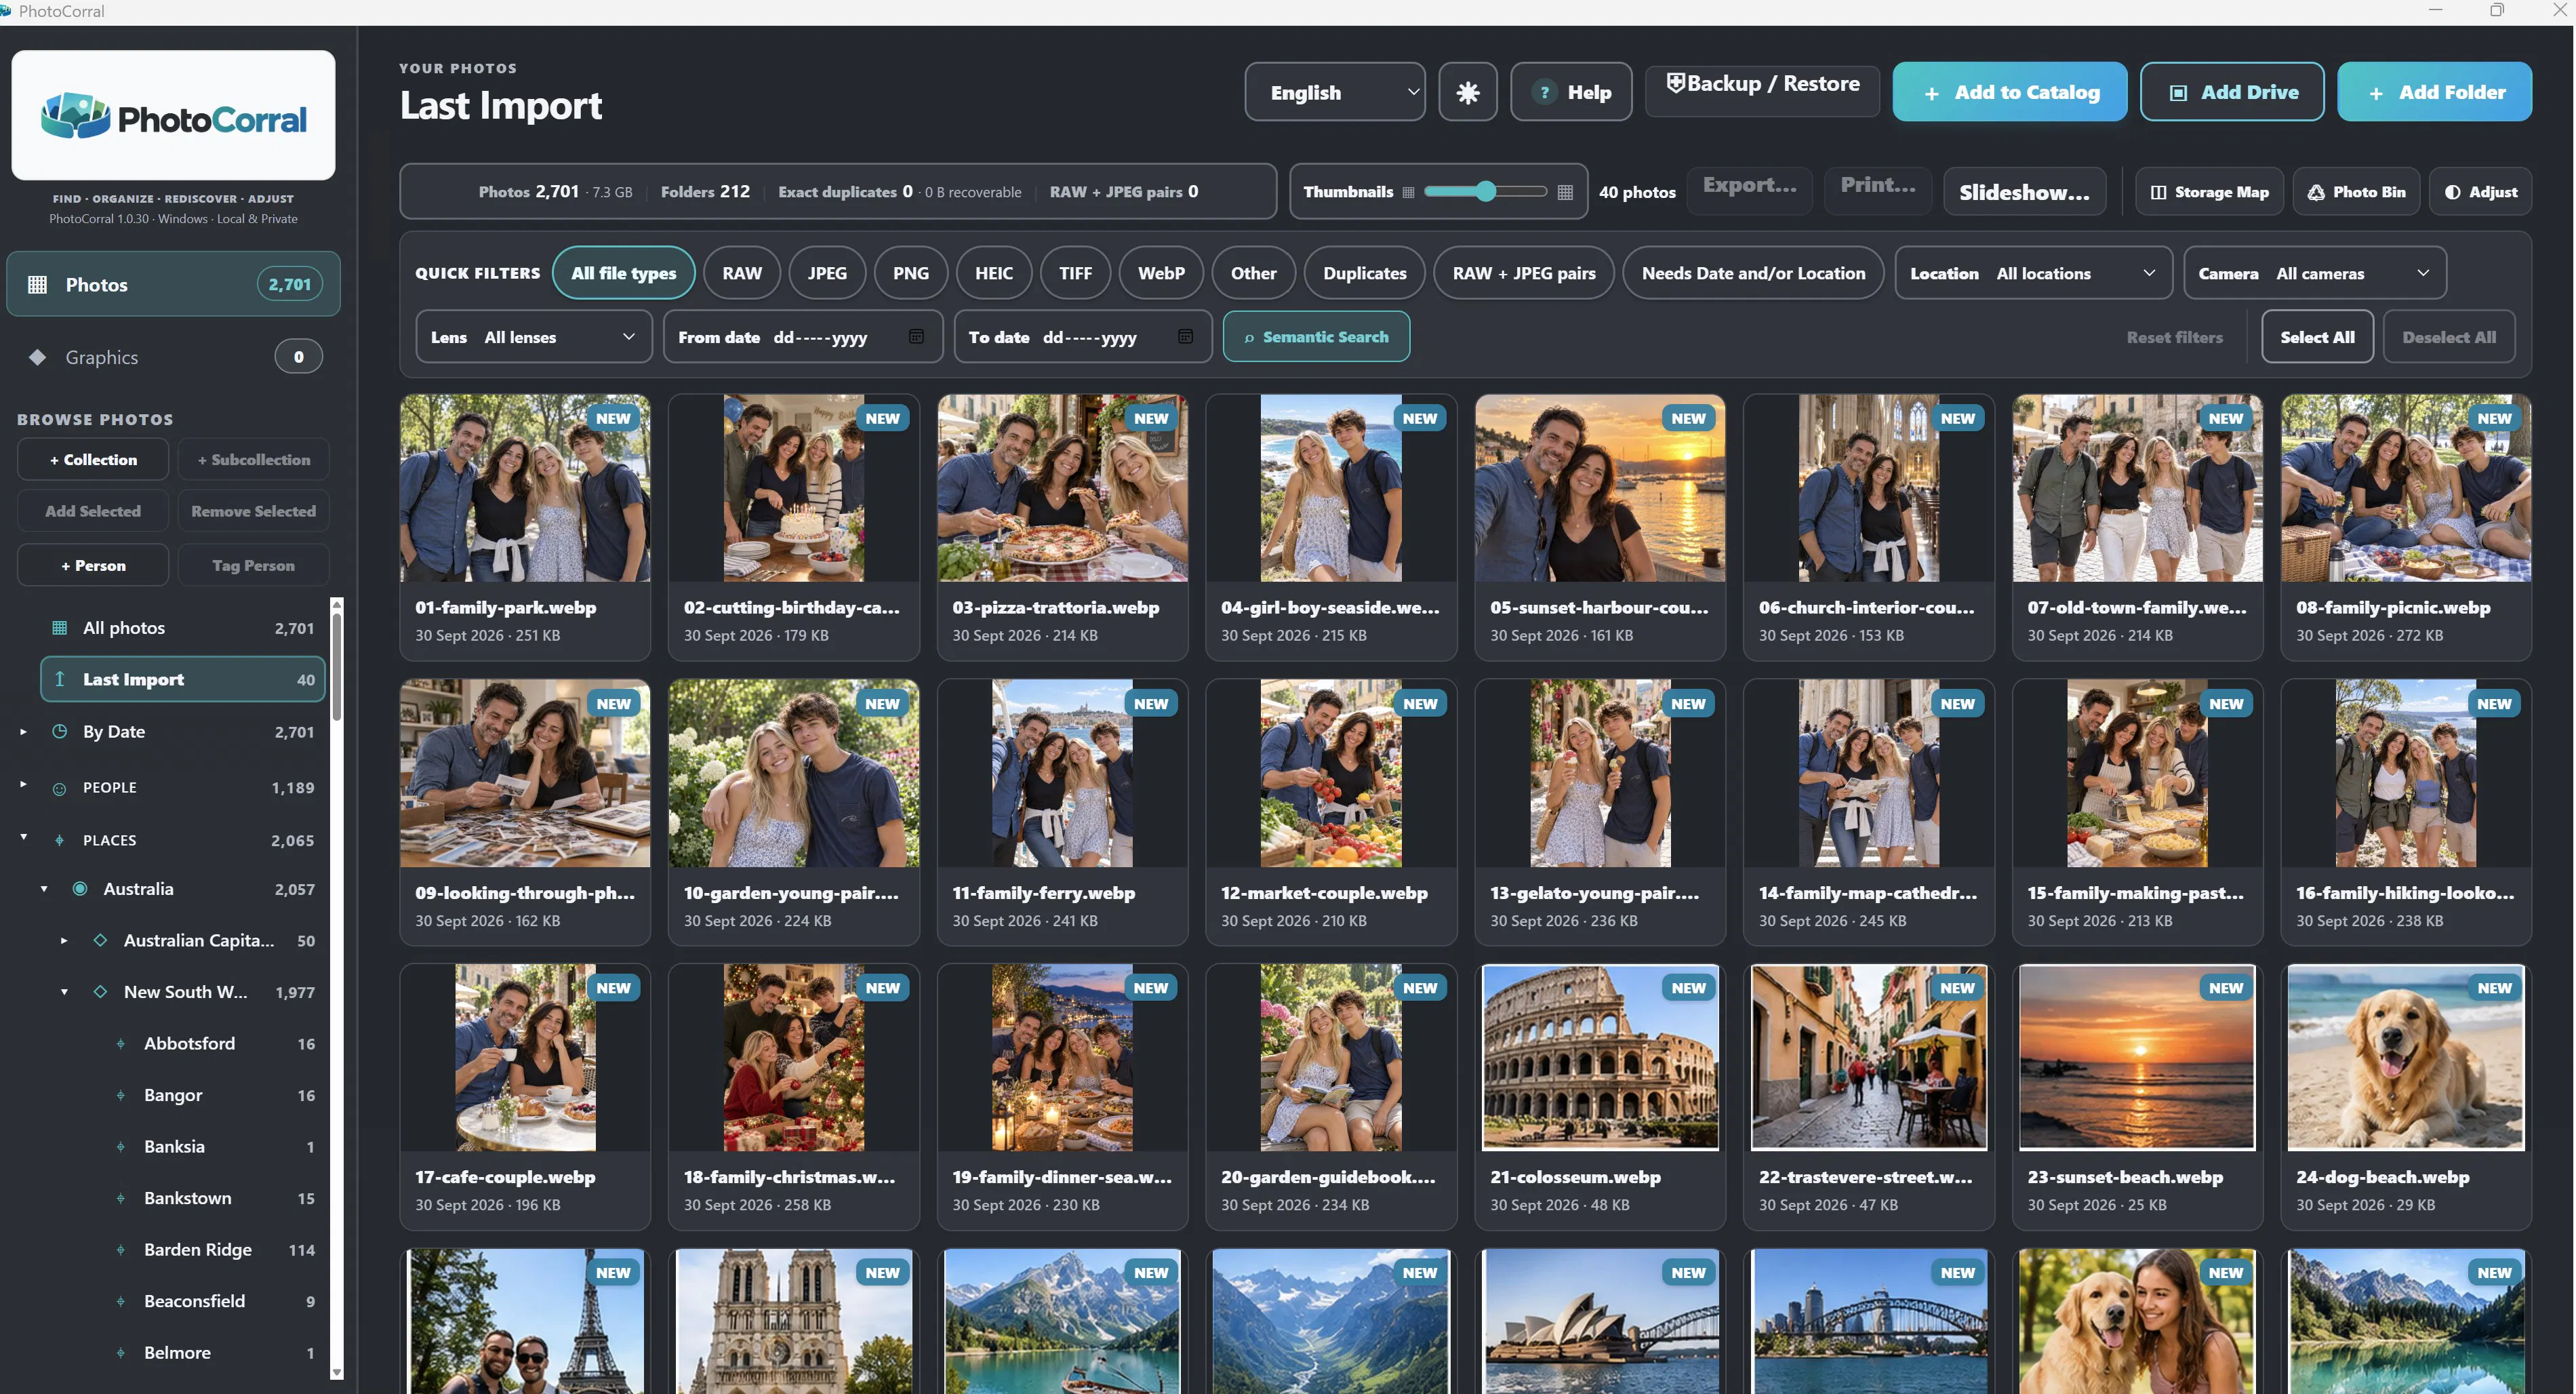
Task: Open the Storage Map
Action: pos(2209,192)
